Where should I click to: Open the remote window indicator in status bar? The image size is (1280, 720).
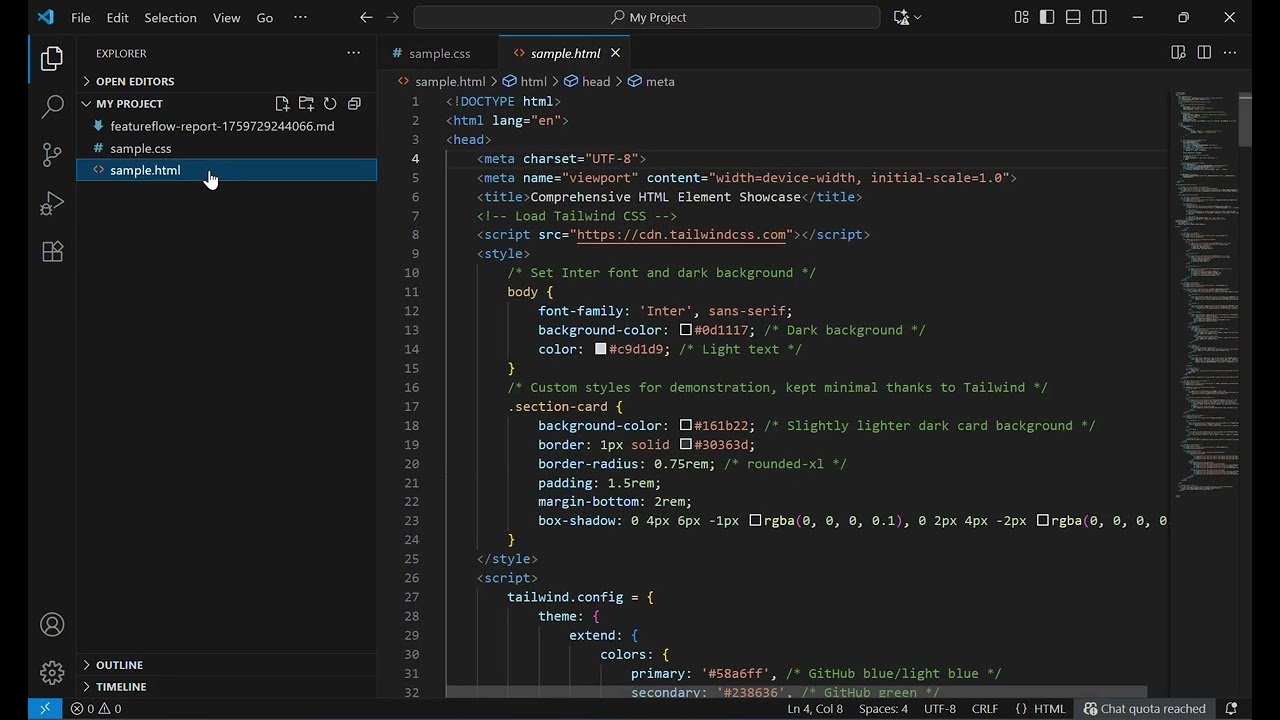[x=45, y=709]
